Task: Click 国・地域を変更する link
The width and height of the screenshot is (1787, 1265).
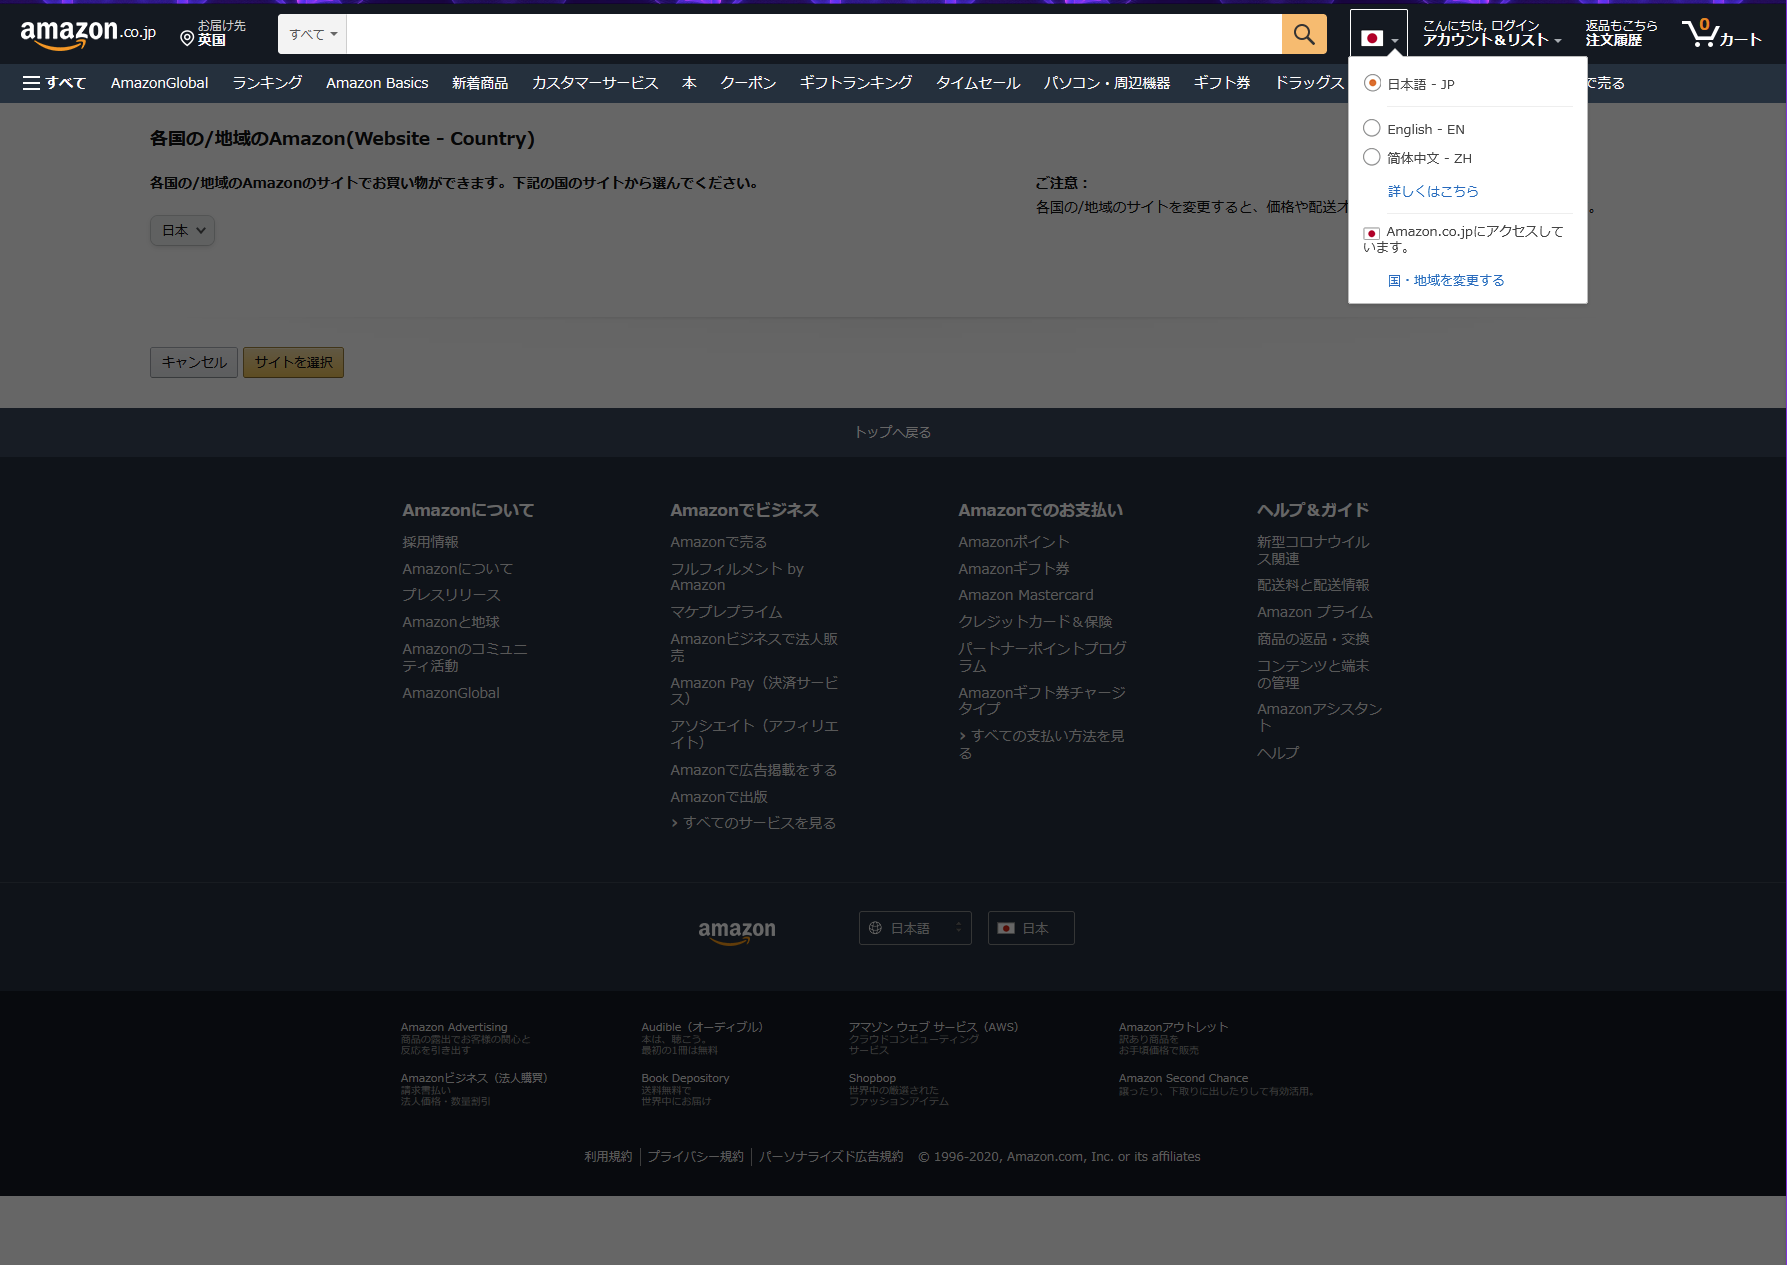Action: click(1446, 280)
